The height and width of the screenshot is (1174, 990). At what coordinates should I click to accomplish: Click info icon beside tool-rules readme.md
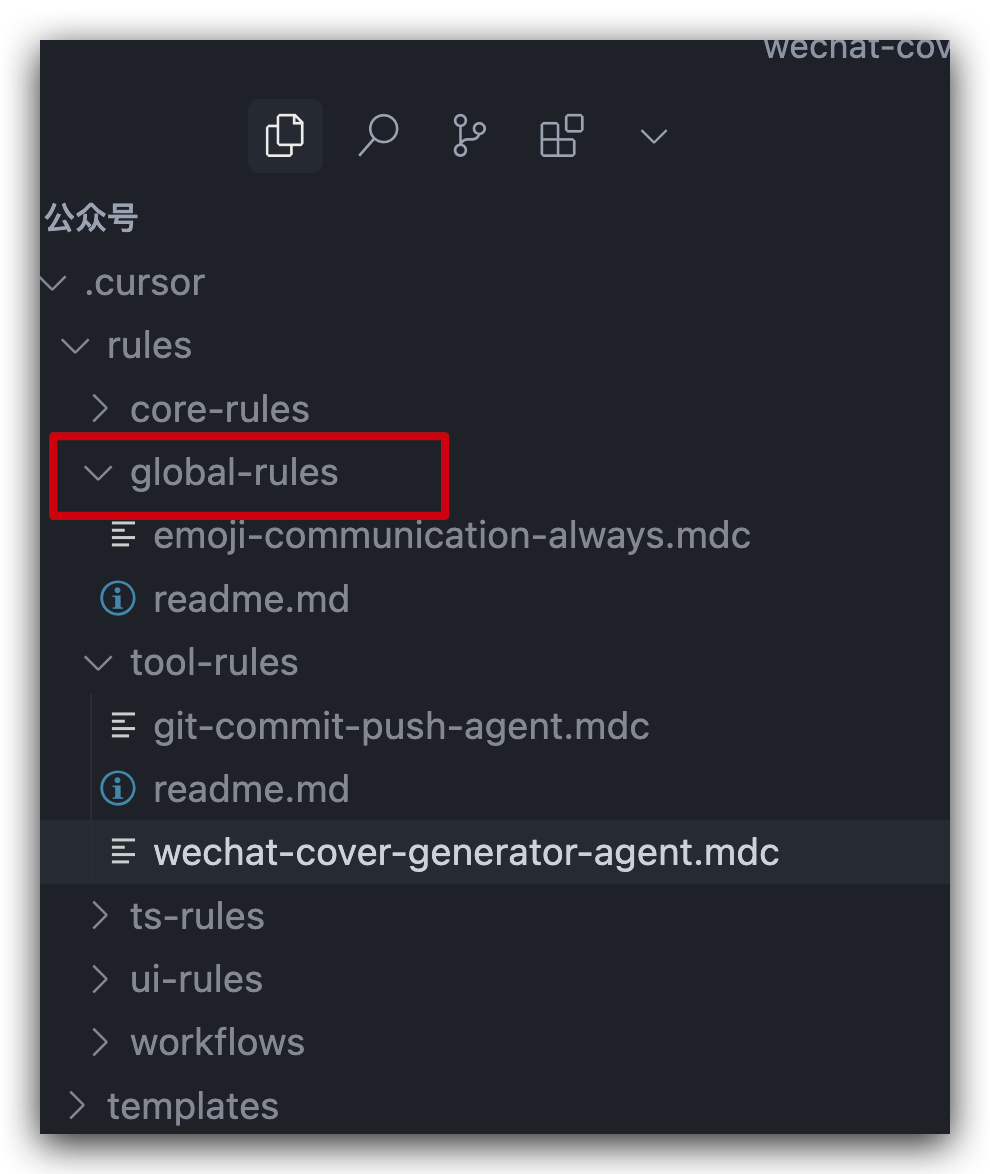click(118, 788)
